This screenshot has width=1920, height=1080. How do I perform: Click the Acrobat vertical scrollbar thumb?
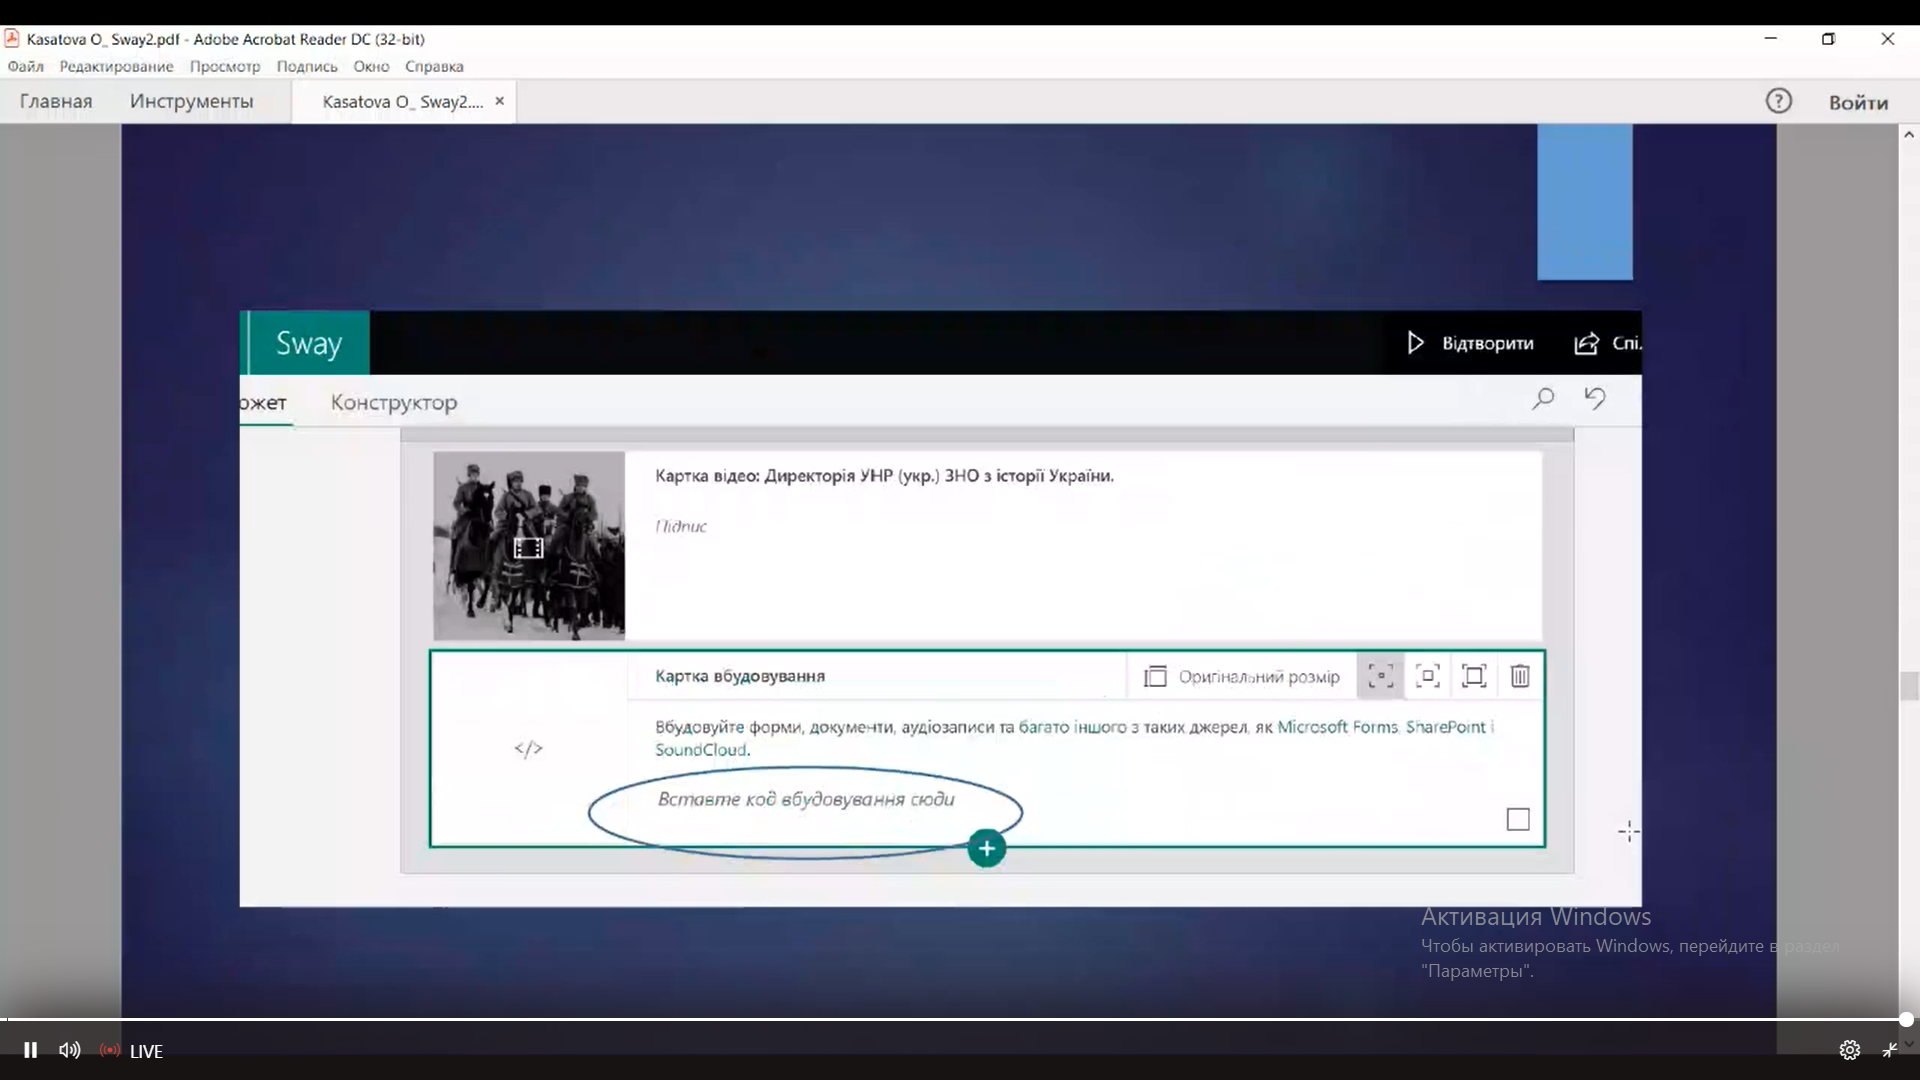[x=1909, y=687]
